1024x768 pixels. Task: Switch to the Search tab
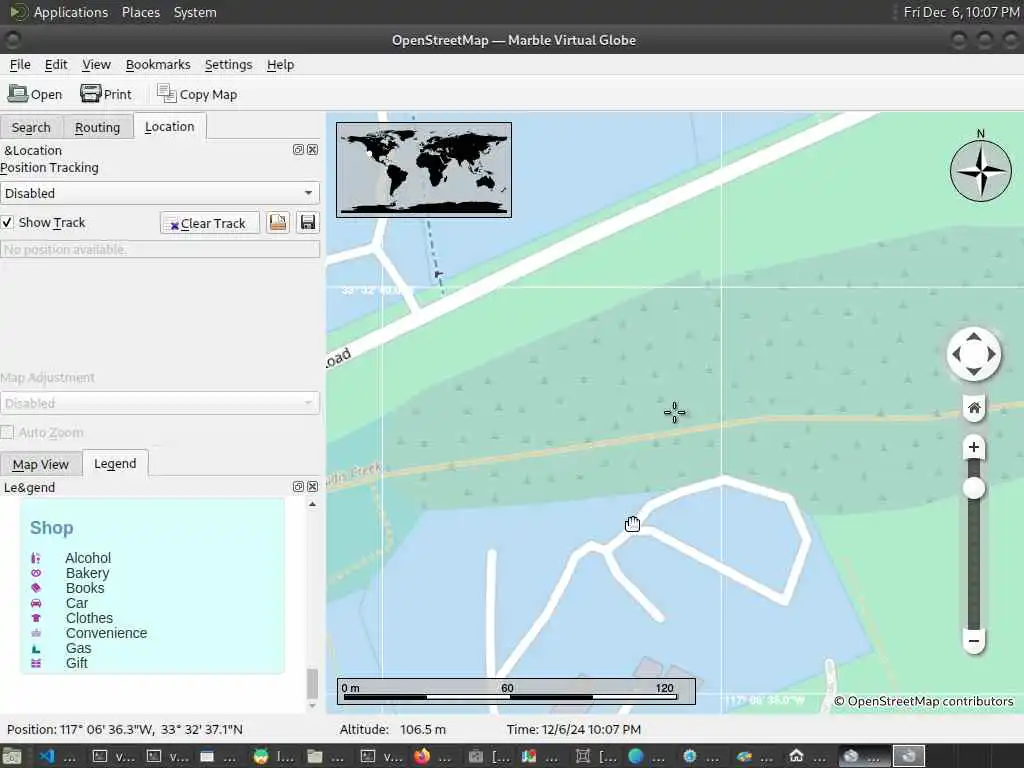click(x=31, y=127)
